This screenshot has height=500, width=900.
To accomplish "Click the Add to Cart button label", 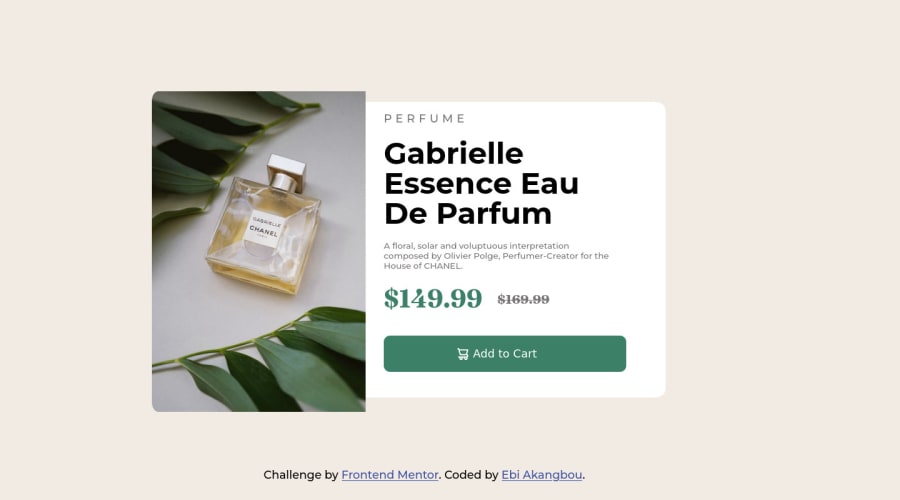I will [x=505, y=354].
